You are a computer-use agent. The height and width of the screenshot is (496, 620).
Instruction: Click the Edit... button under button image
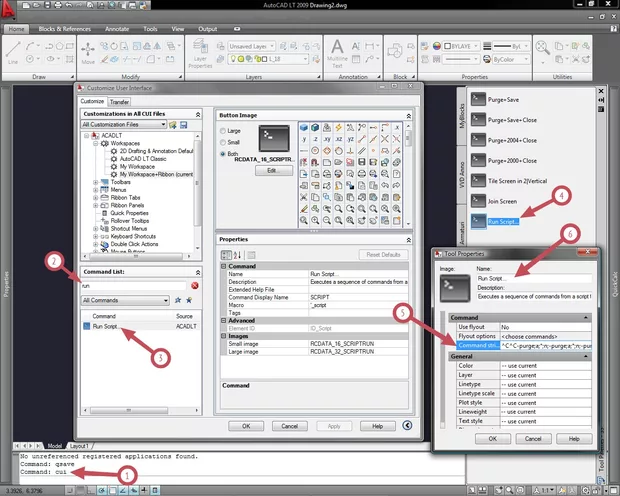(273, 171)
